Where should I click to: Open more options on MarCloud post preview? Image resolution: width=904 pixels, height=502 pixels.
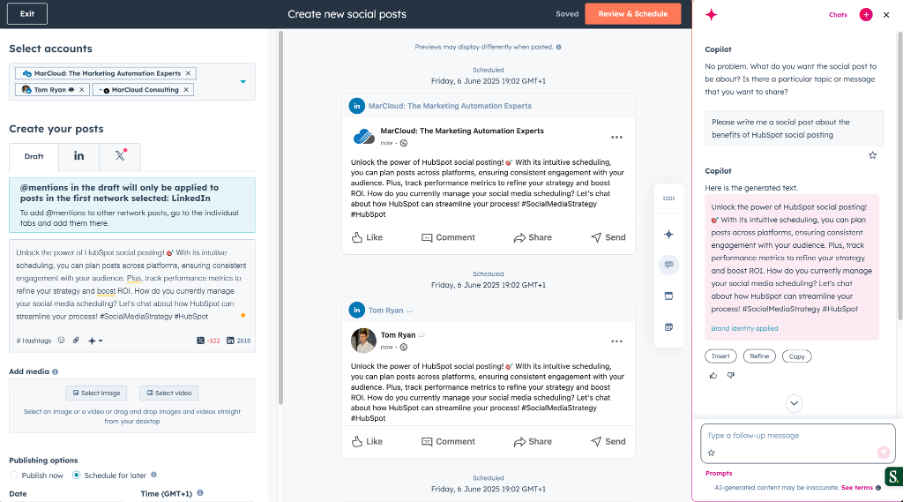point(617,137)
